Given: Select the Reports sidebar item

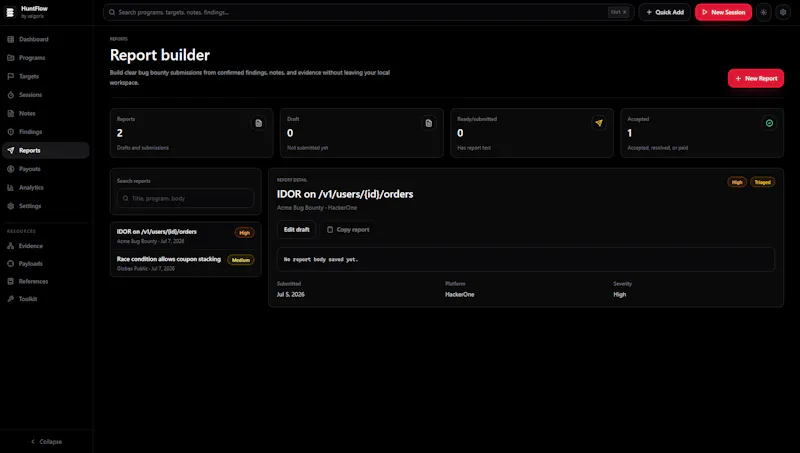Looking at the screenshot, I should click(46, 150).
